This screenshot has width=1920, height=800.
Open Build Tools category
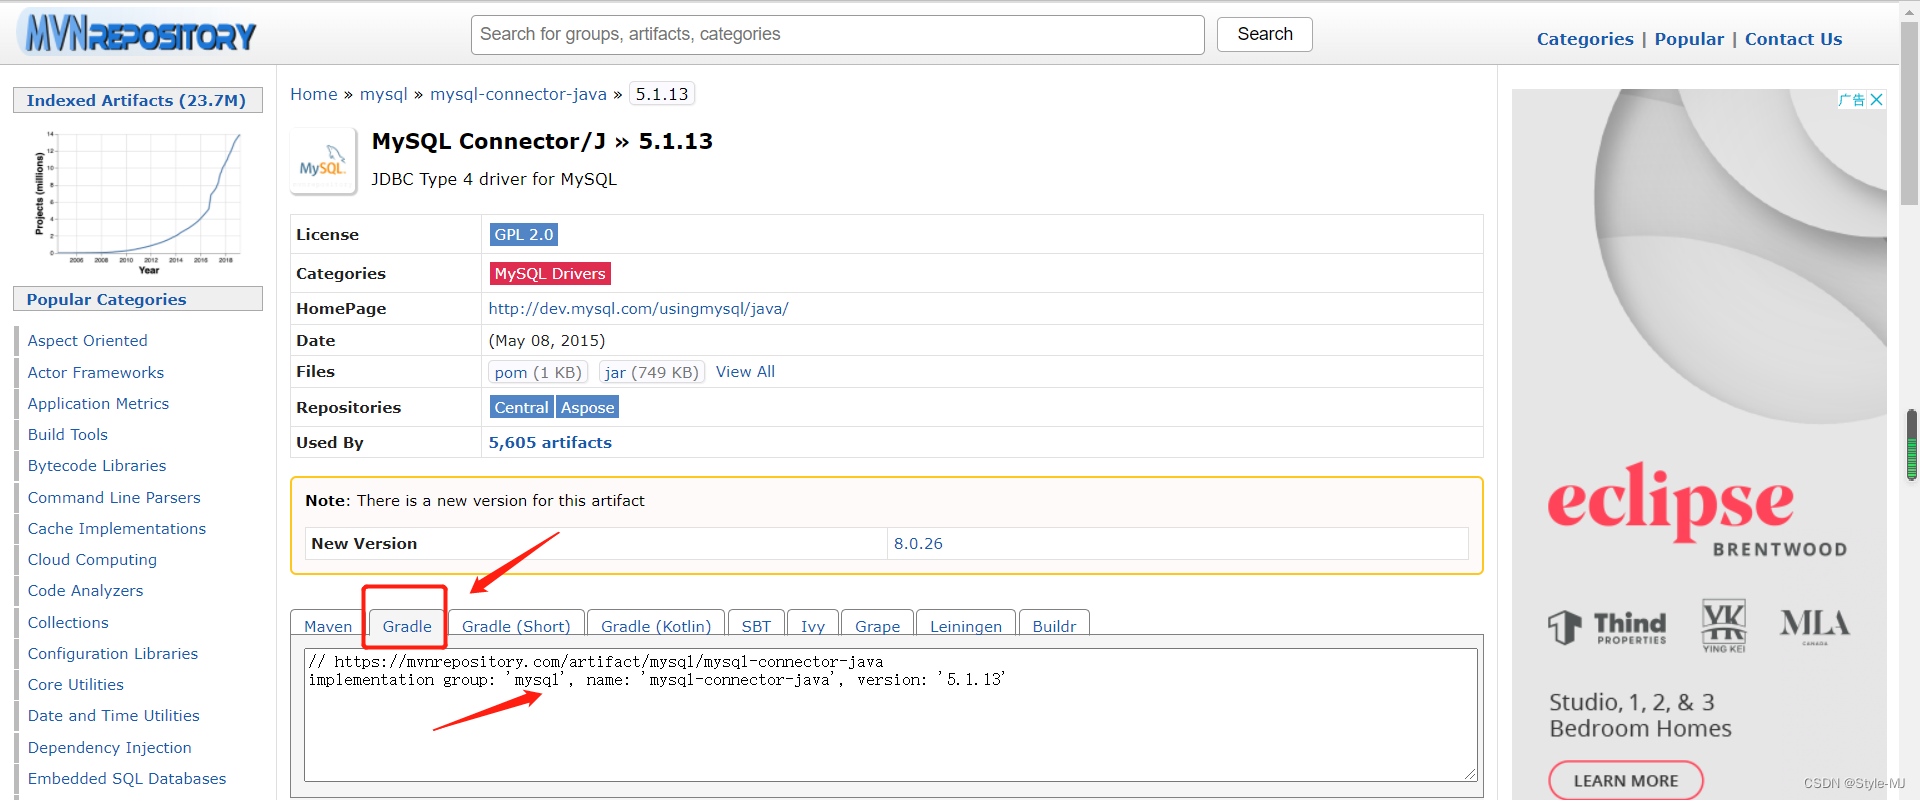click(x=68, y=434)
